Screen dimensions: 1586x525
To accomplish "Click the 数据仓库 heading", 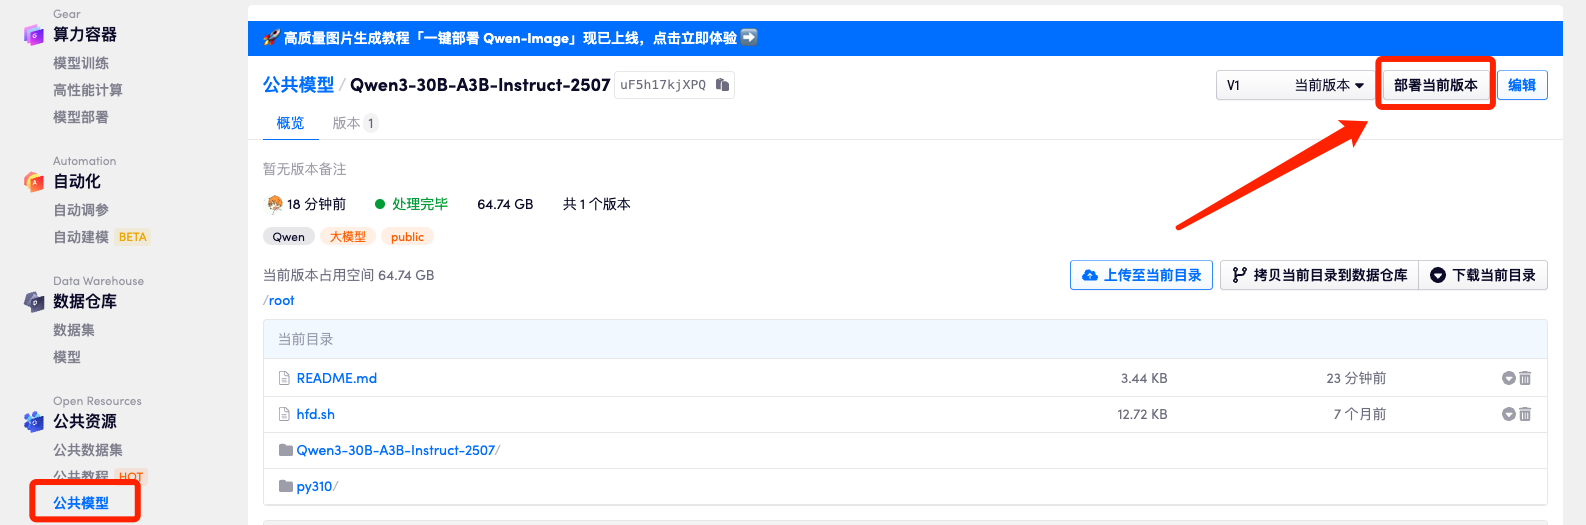I will coord(85,302).
